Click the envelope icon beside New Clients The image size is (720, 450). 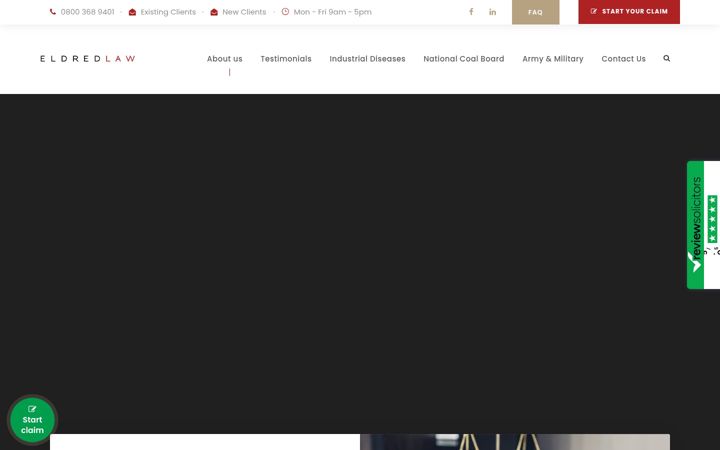point(214,12)
